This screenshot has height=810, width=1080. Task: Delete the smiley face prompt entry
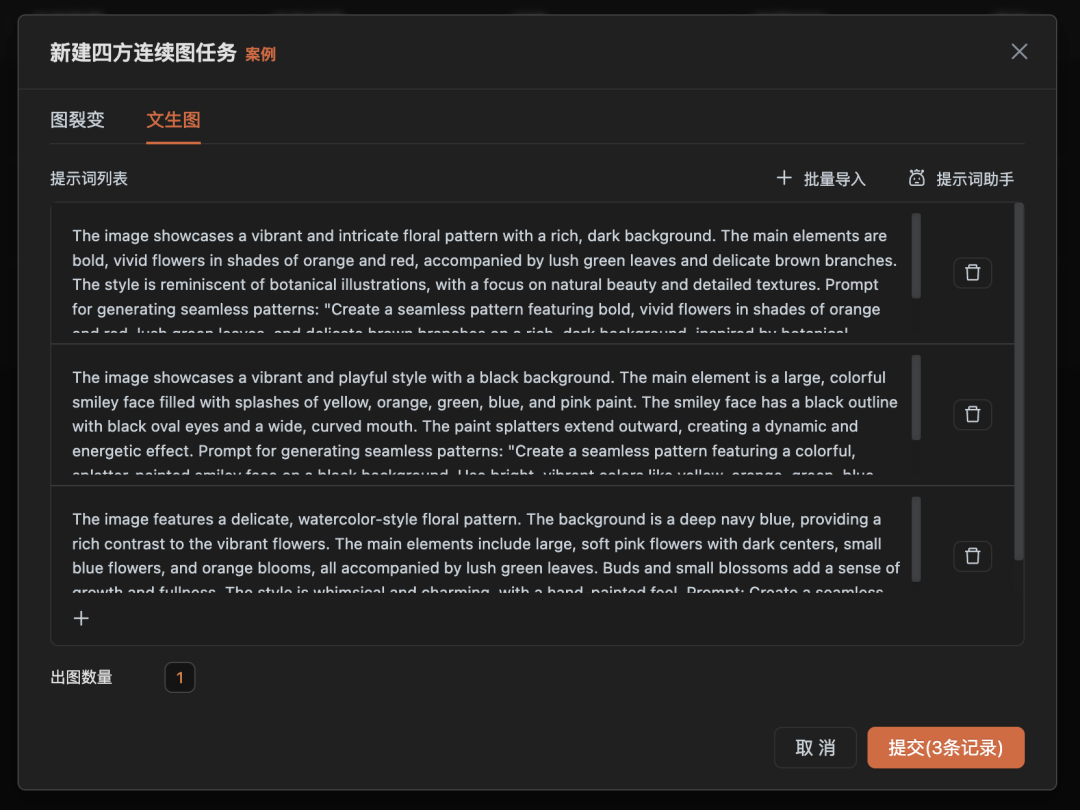pyautogui.click(x=972, y=414)
